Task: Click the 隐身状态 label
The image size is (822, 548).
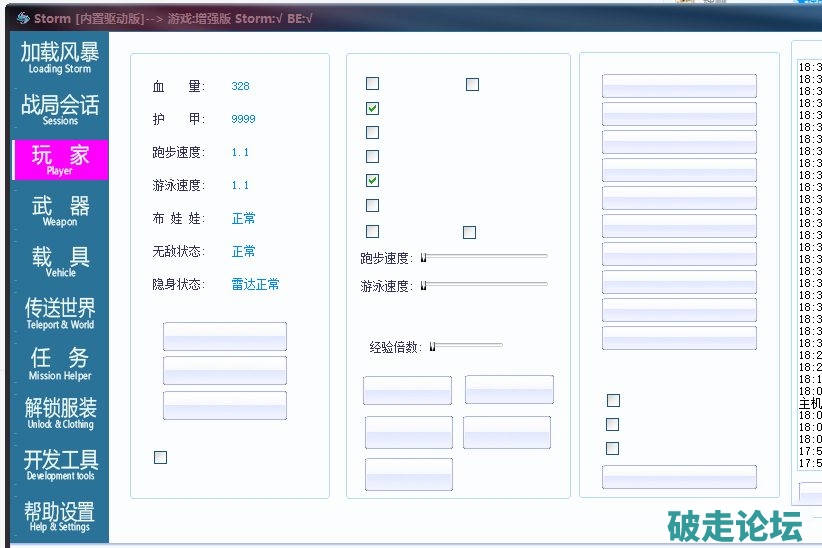Action: click(x=179, y=284)
